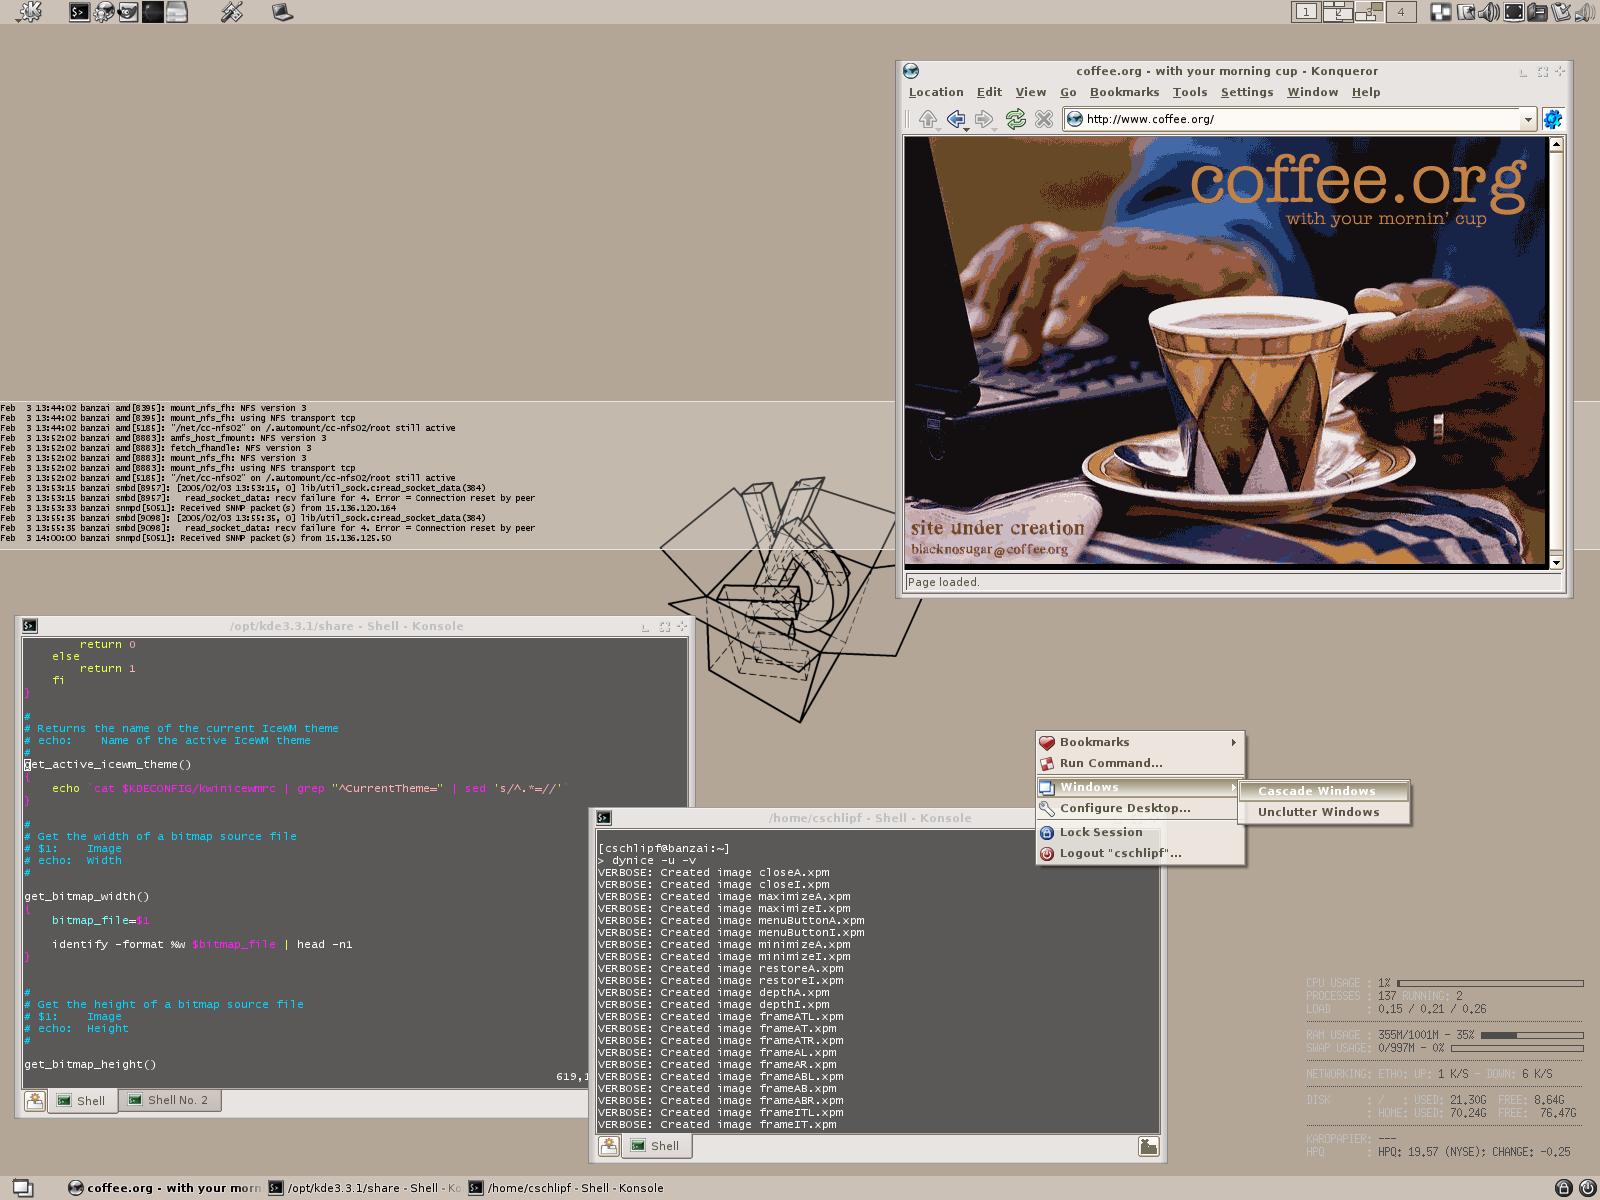
Task: Open Konqueror Help menu
Action: 1366,92
